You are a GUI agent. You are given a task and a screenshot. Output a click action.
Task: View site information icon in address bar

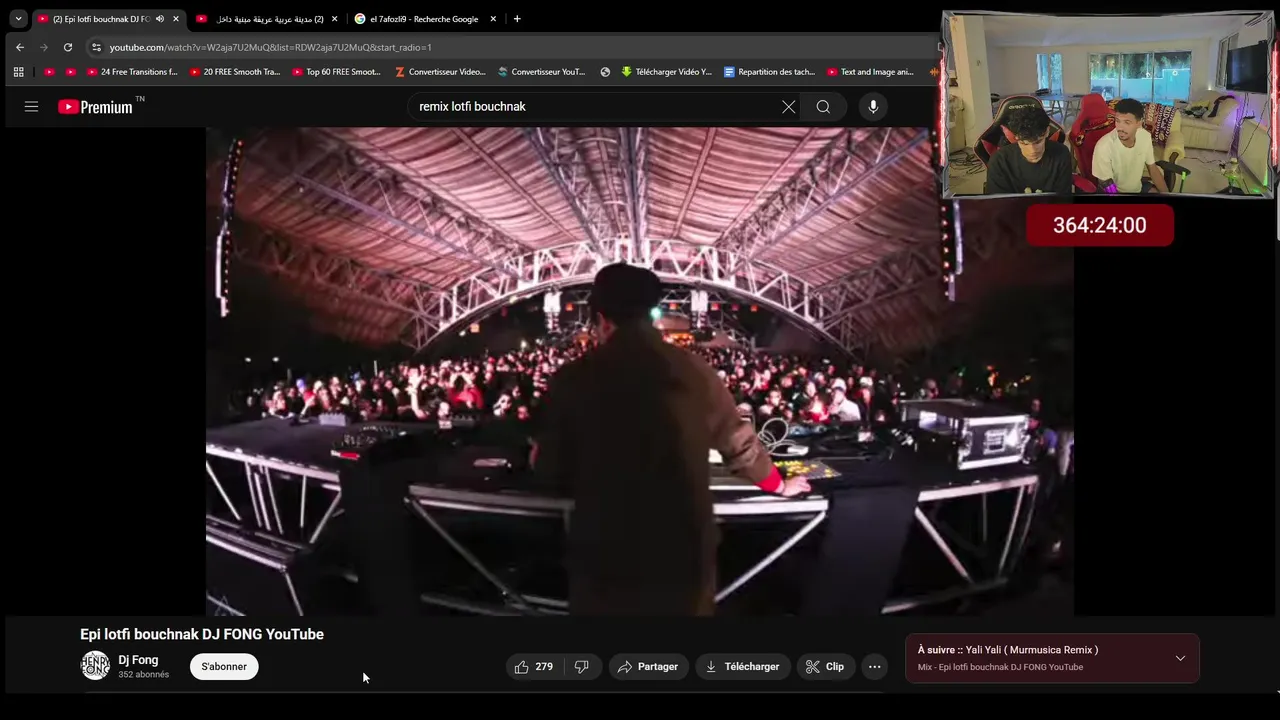(x=96, y=47)
